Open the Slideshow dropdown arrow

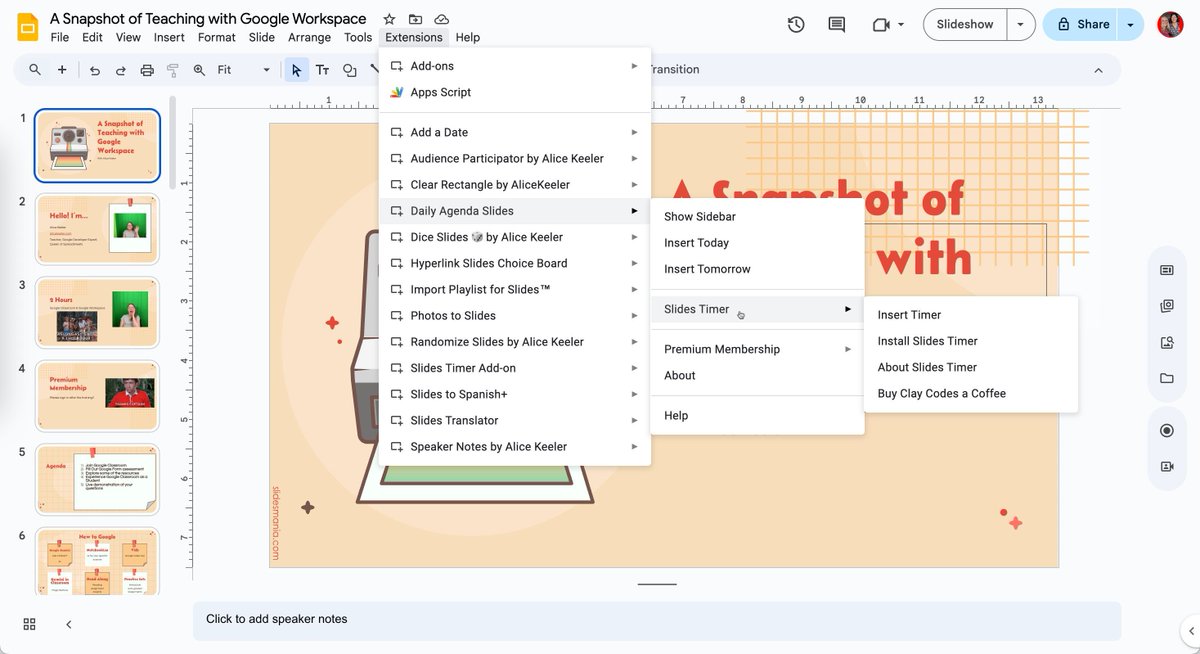tap(1020, 24)
